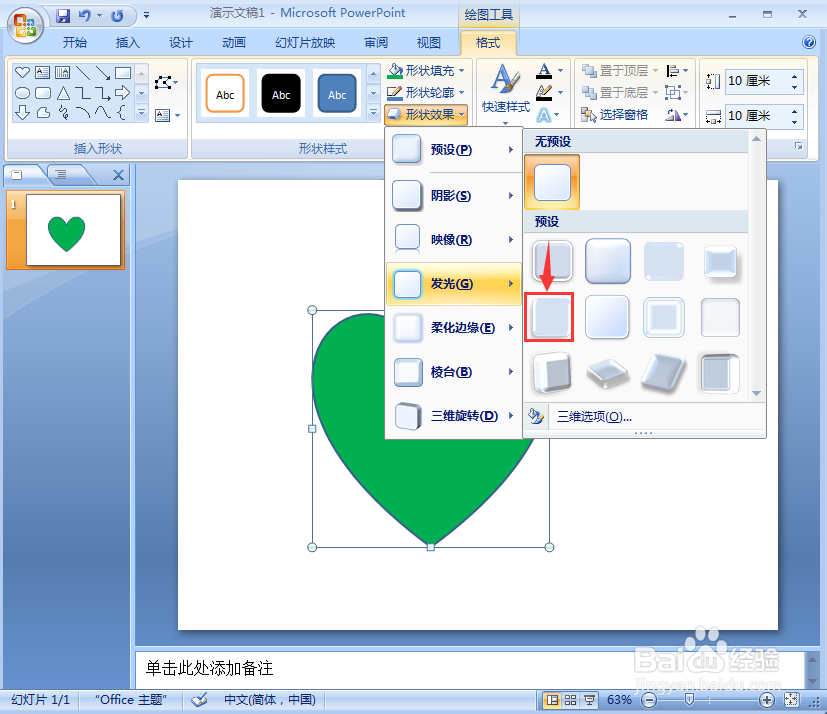Screen dimensions: 827x714
Task: Apply the blue Abc shape style
Action: [x=337, y=93]
